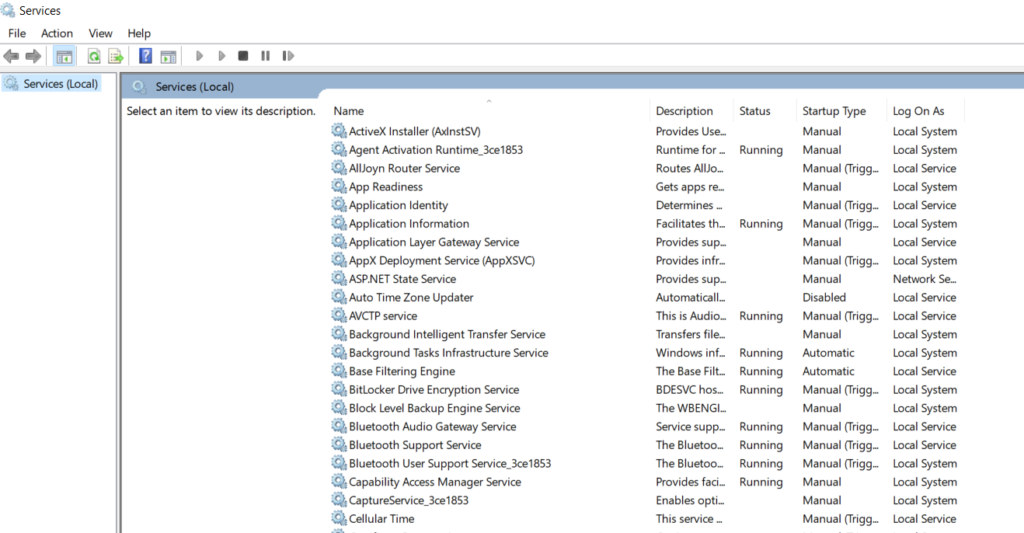Click Services (Local) header in main pane
The width and height of the screenshot is (1024, 533).
(x=194, y=87)
